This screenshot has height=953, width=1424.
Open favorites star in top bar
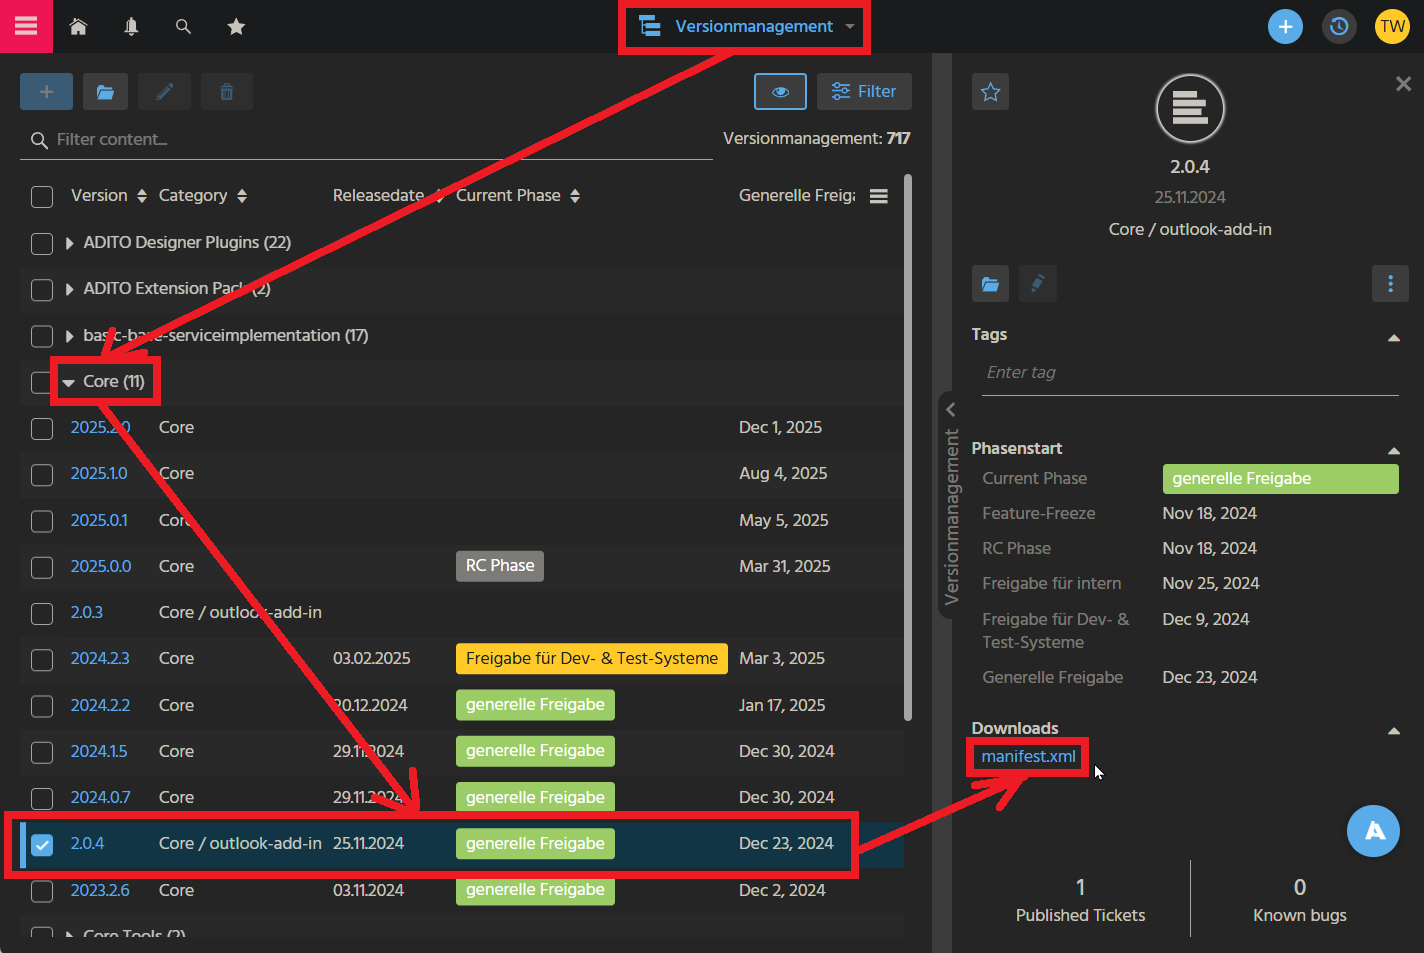[236, 27]
